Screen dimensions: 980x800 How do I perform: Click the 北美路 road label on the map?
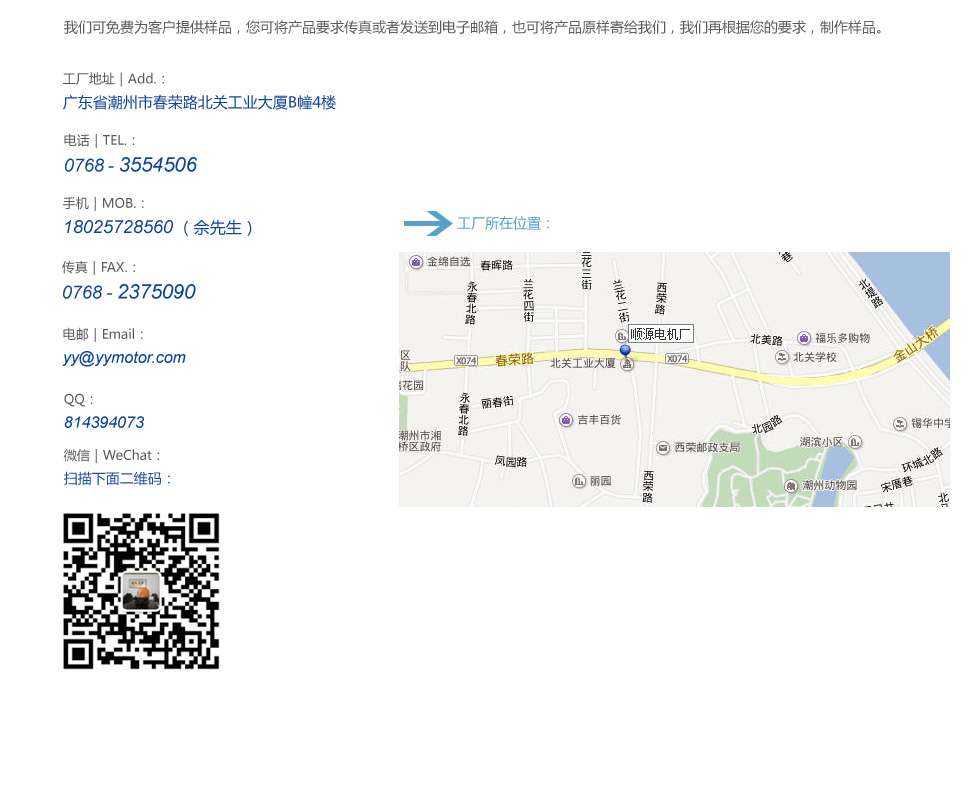(x=766, y=339)
